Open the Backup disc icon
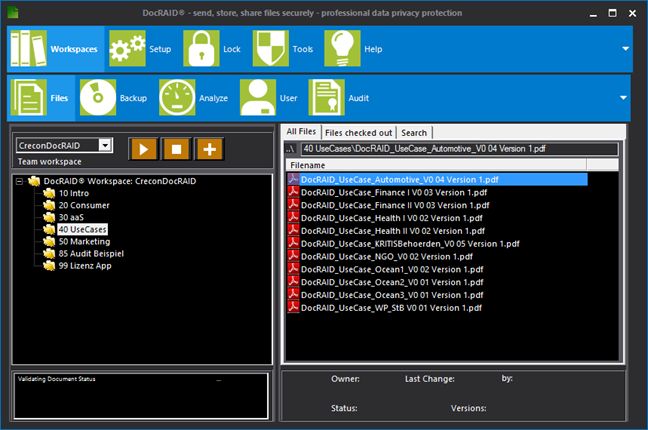 click(x=98, y=98)
